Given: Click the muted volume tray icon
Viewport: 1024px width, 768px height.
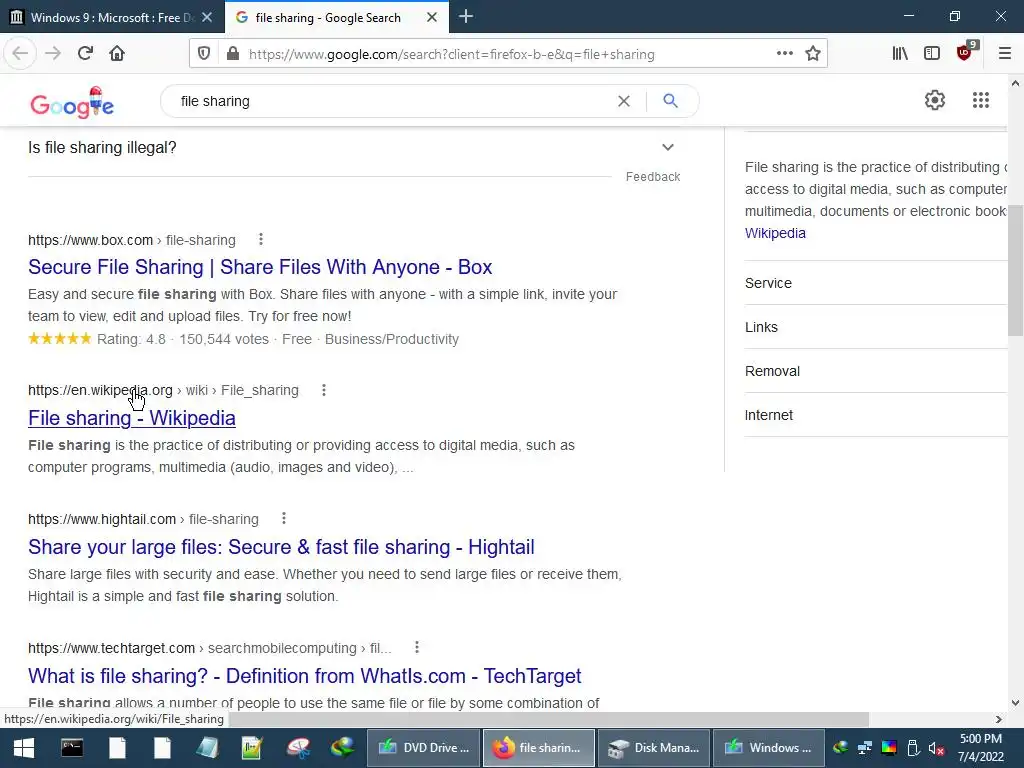Looking at the screenshot, I should pyautogui.click(x=936, y=748).
